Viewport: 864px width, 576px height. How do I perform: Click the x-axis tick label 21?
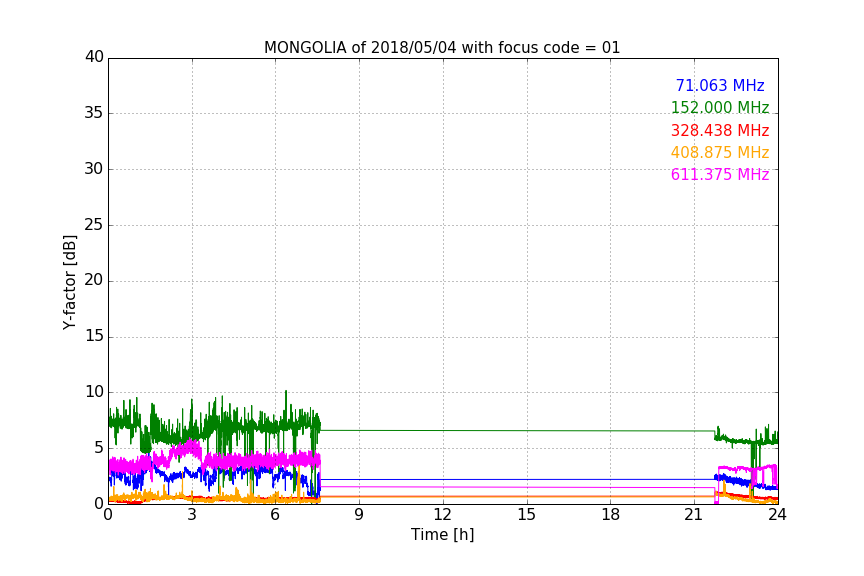point(694,515)
